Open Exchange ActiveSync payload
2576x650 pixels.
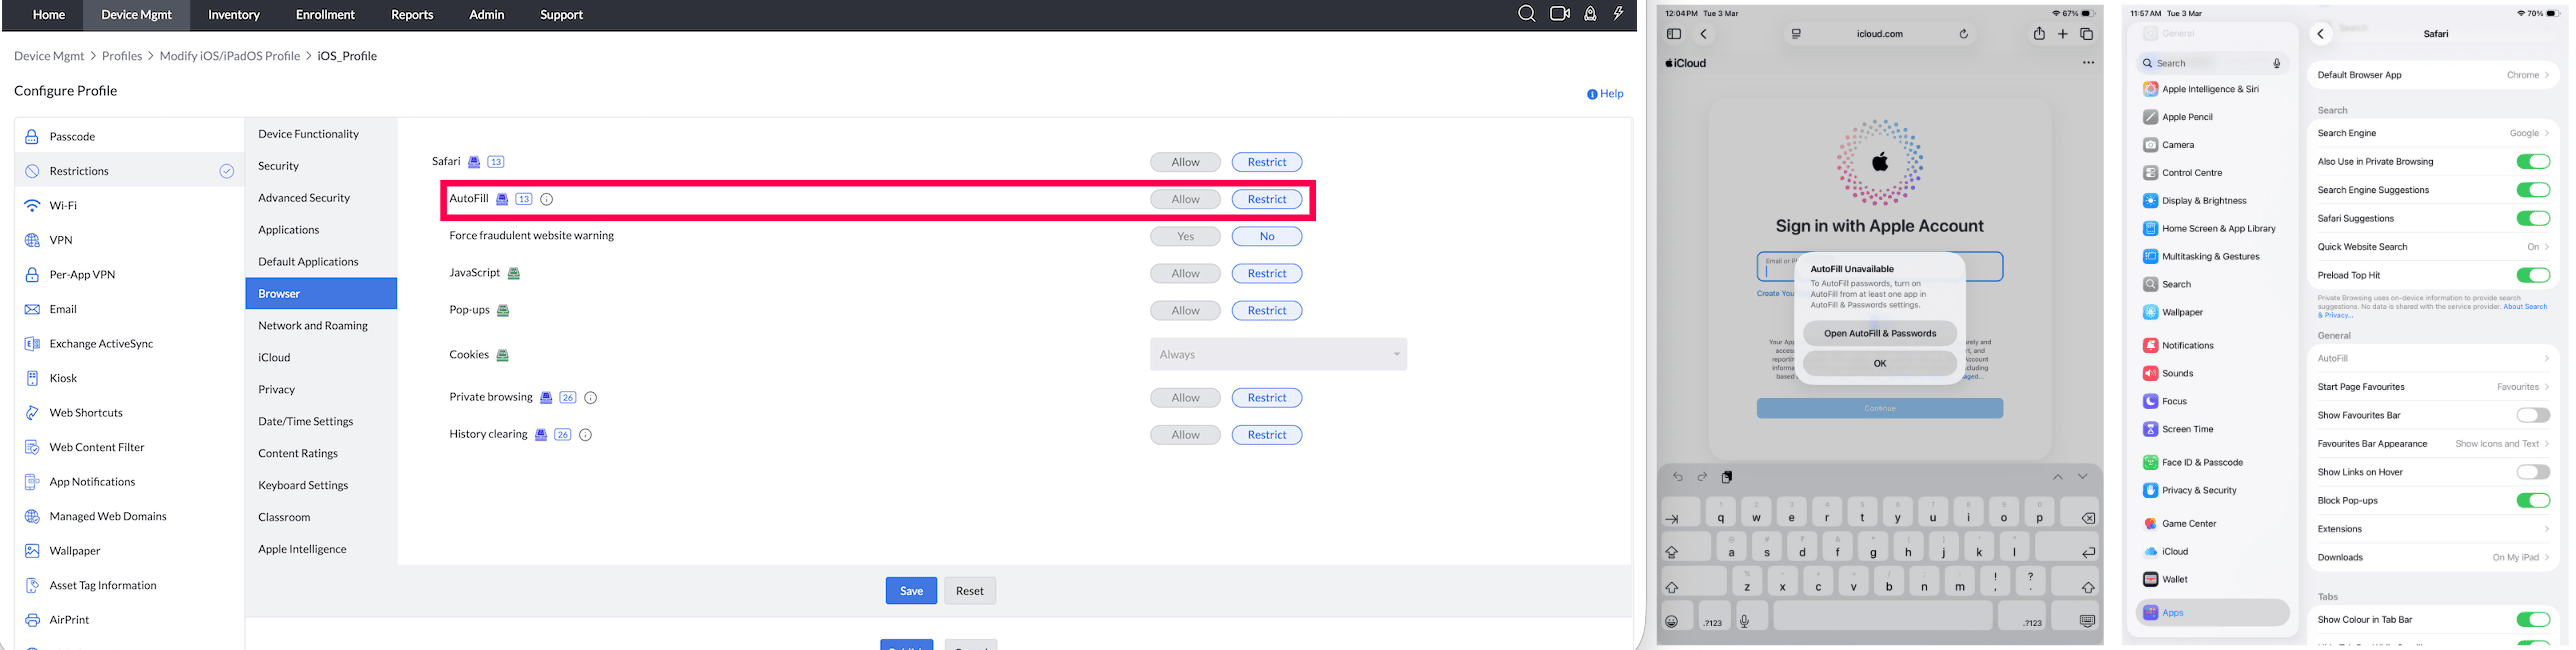pos(129,343)
